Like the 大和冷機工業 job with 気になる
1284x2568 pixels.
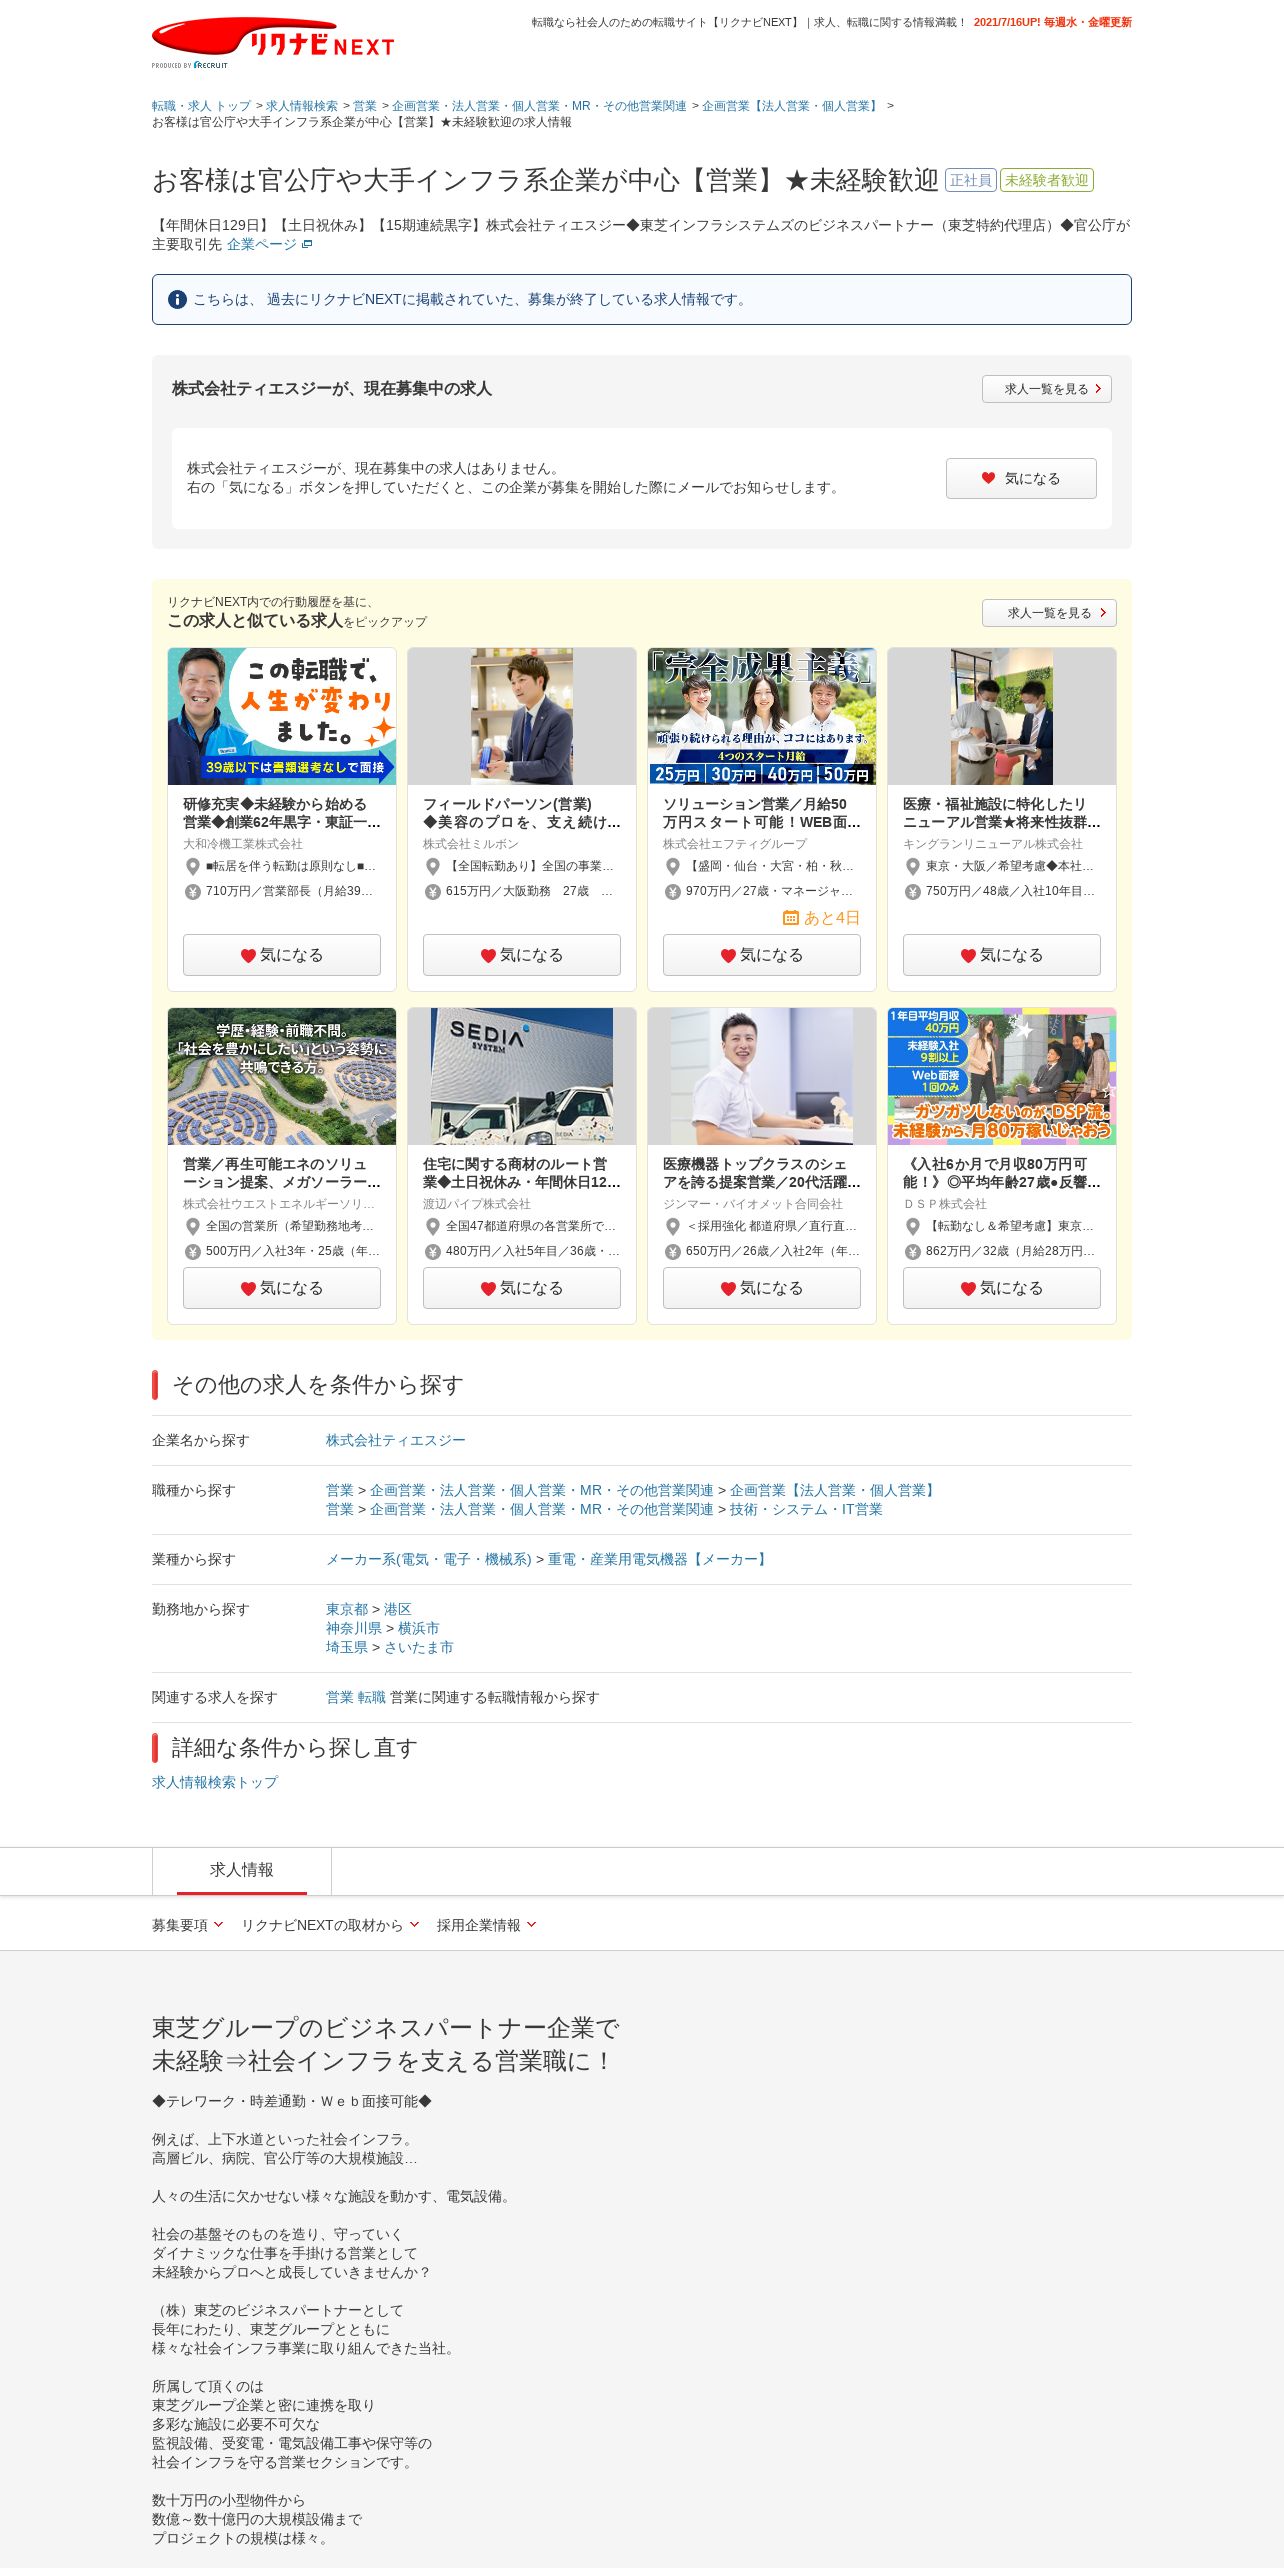coord(282,955)
